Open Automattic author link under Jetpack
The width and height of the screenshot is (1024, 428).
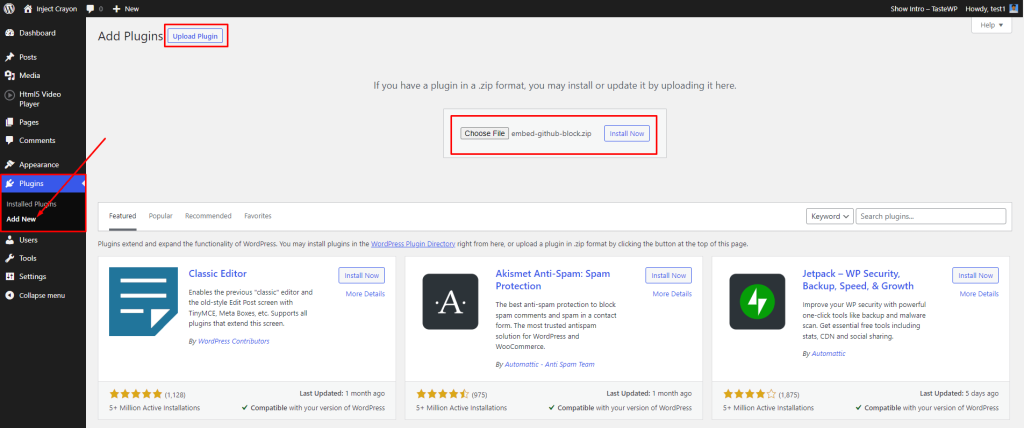pyautogui.click(x=828, y=354)
